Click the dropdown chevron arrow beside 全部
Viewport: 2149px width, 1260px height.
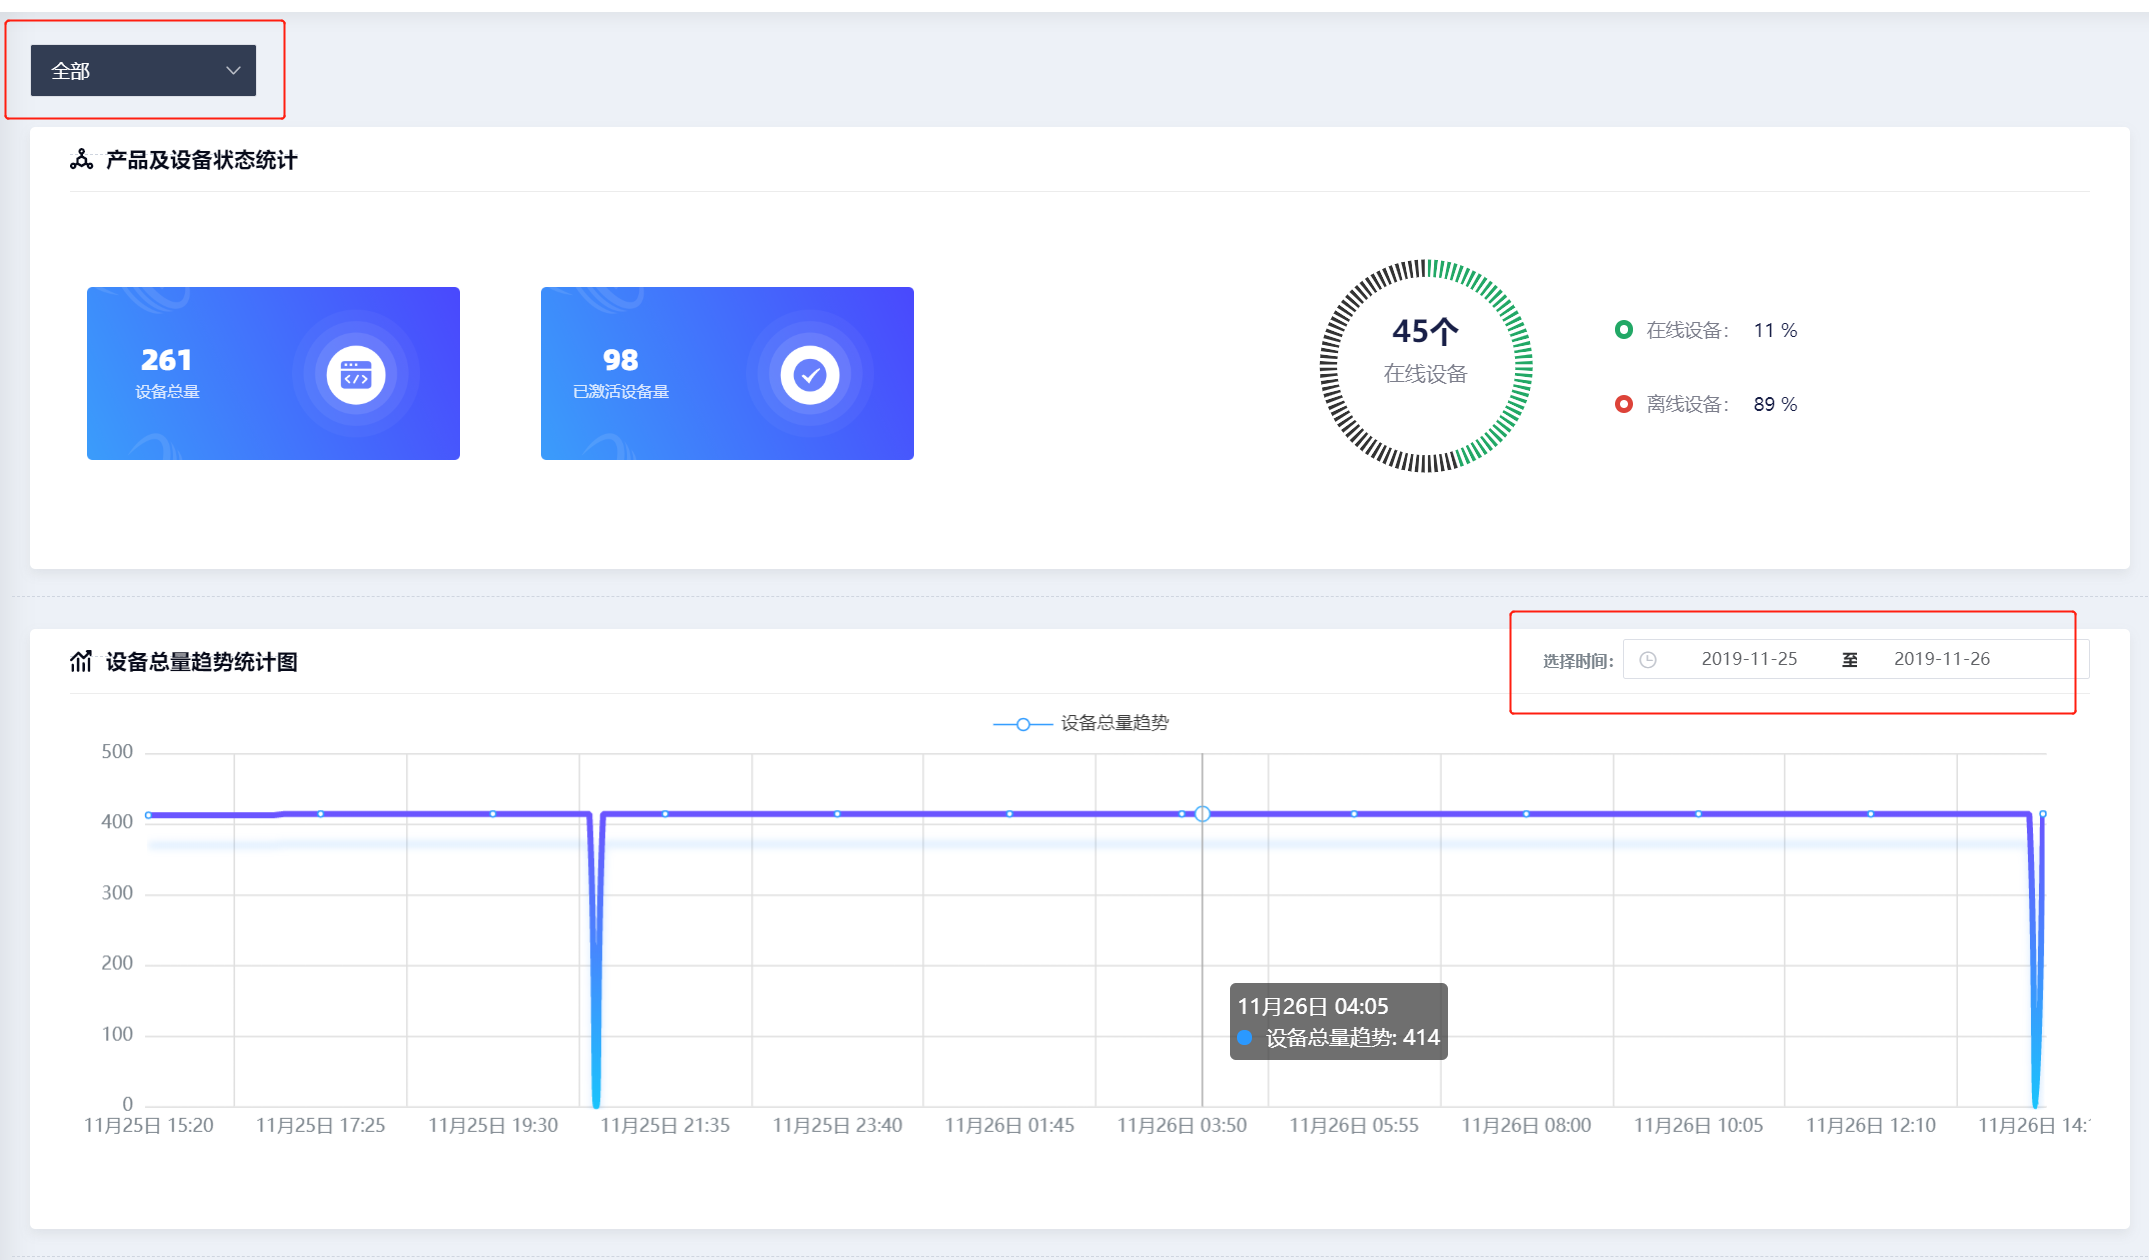(233, 71)
